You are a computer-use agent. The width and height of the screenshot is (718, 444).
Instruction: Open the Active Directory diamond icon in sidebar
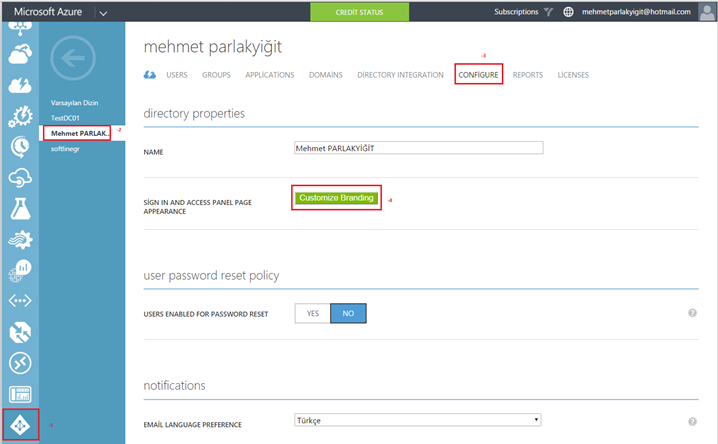20,425
